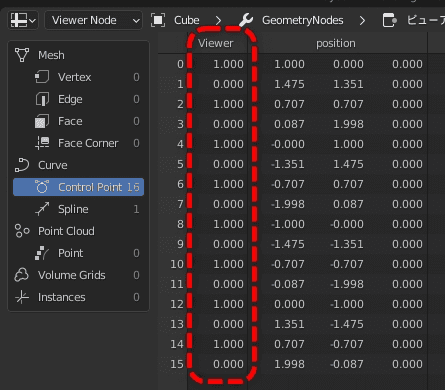
Task: Click position value -1.998 in row 7
Action: click(288, 204)
